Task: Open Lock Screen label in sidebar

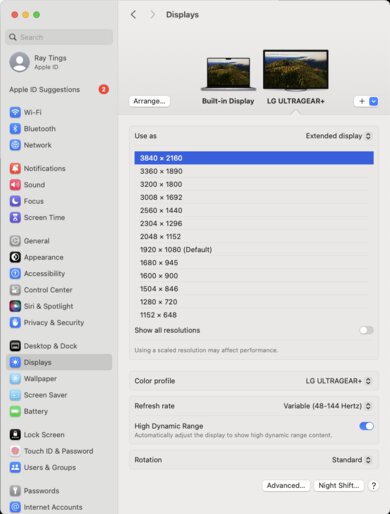Action: (x=44, y=434)
